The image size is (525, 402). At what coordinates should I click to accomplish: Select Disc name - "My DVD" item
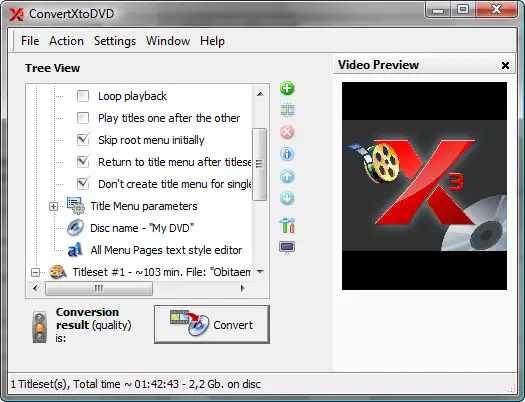(142, 228)
